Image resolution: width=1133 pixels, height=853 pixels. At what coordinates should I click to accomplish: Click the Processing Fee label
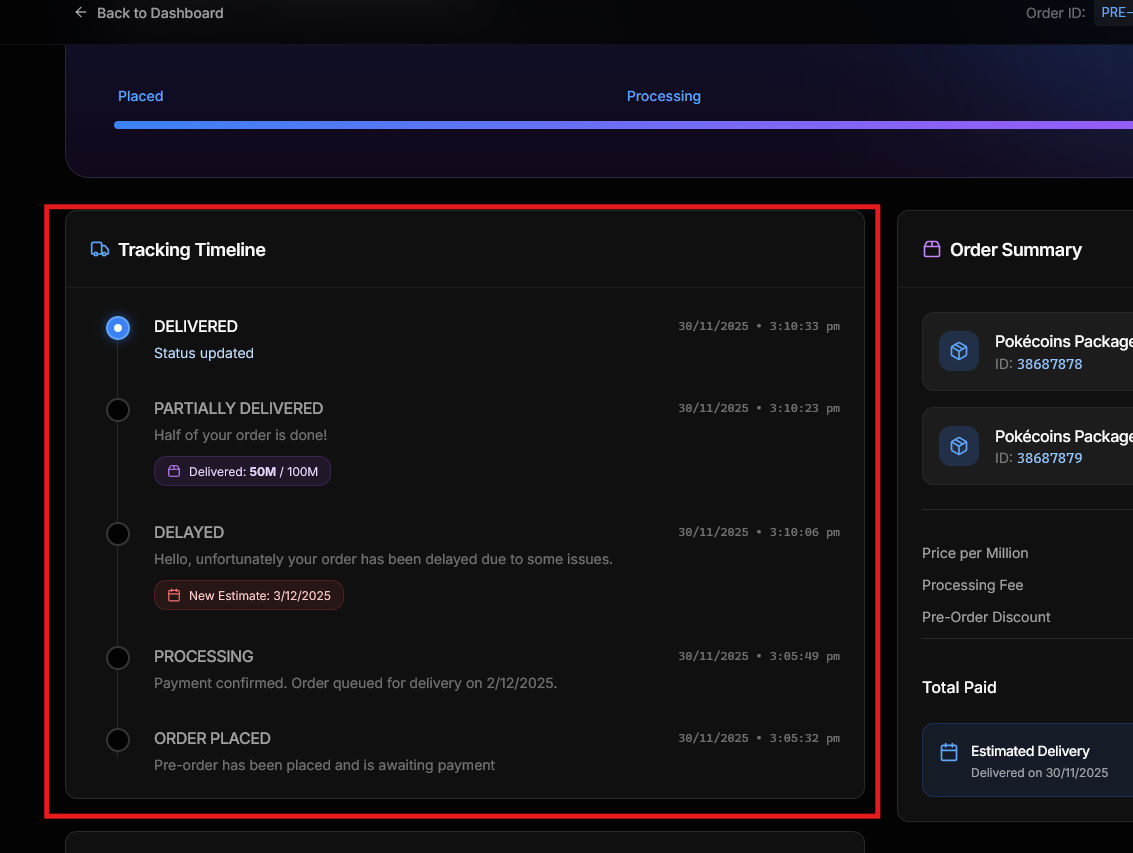973,586
